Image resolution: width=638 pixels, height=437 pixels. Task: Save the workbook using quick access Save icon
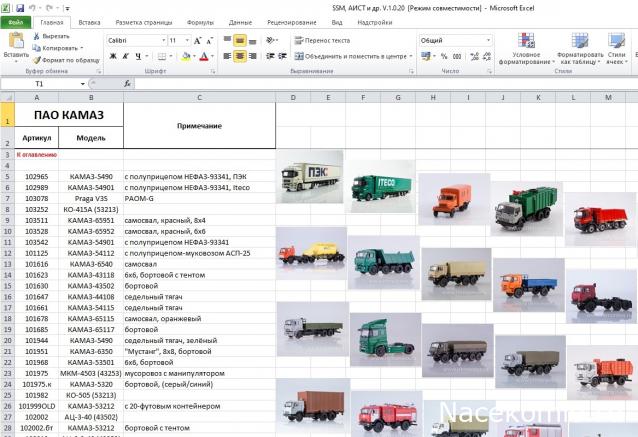point(20,8)
